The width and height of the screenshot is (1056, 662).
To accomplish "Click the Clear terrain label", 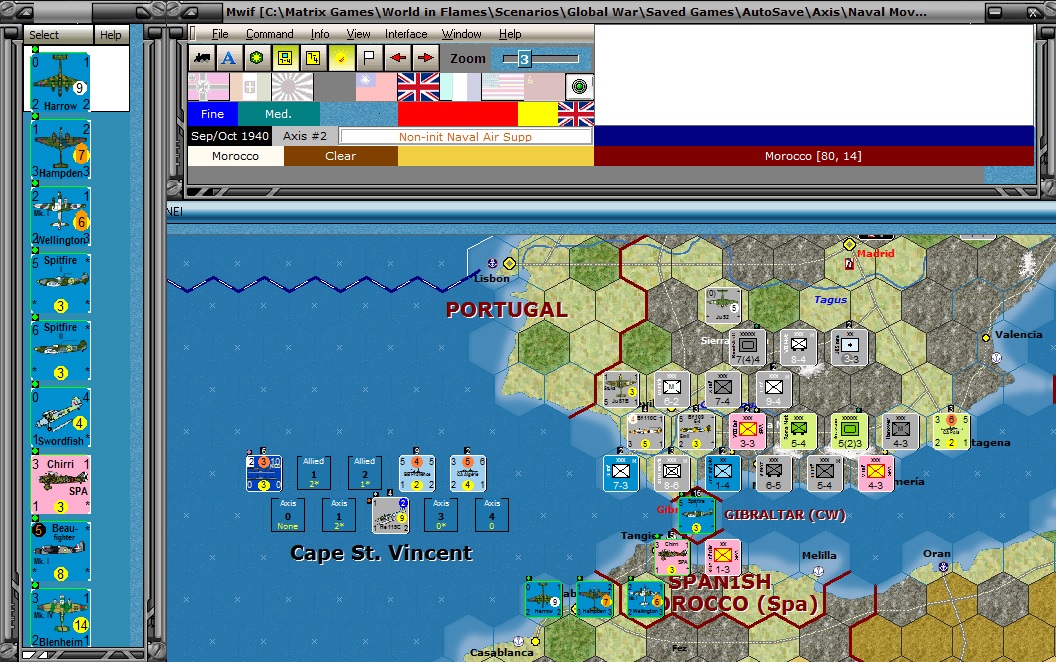I will pos(341,156).
